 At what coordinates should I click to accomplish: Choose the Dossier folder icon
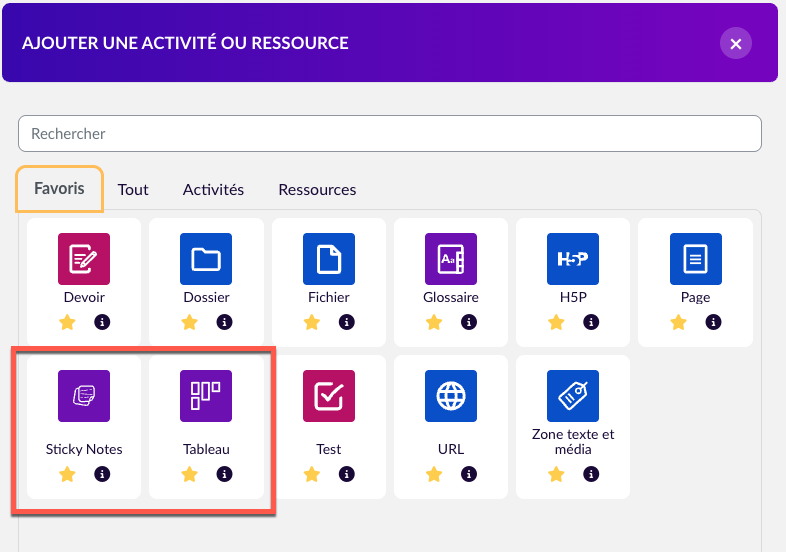pos(206,259)
